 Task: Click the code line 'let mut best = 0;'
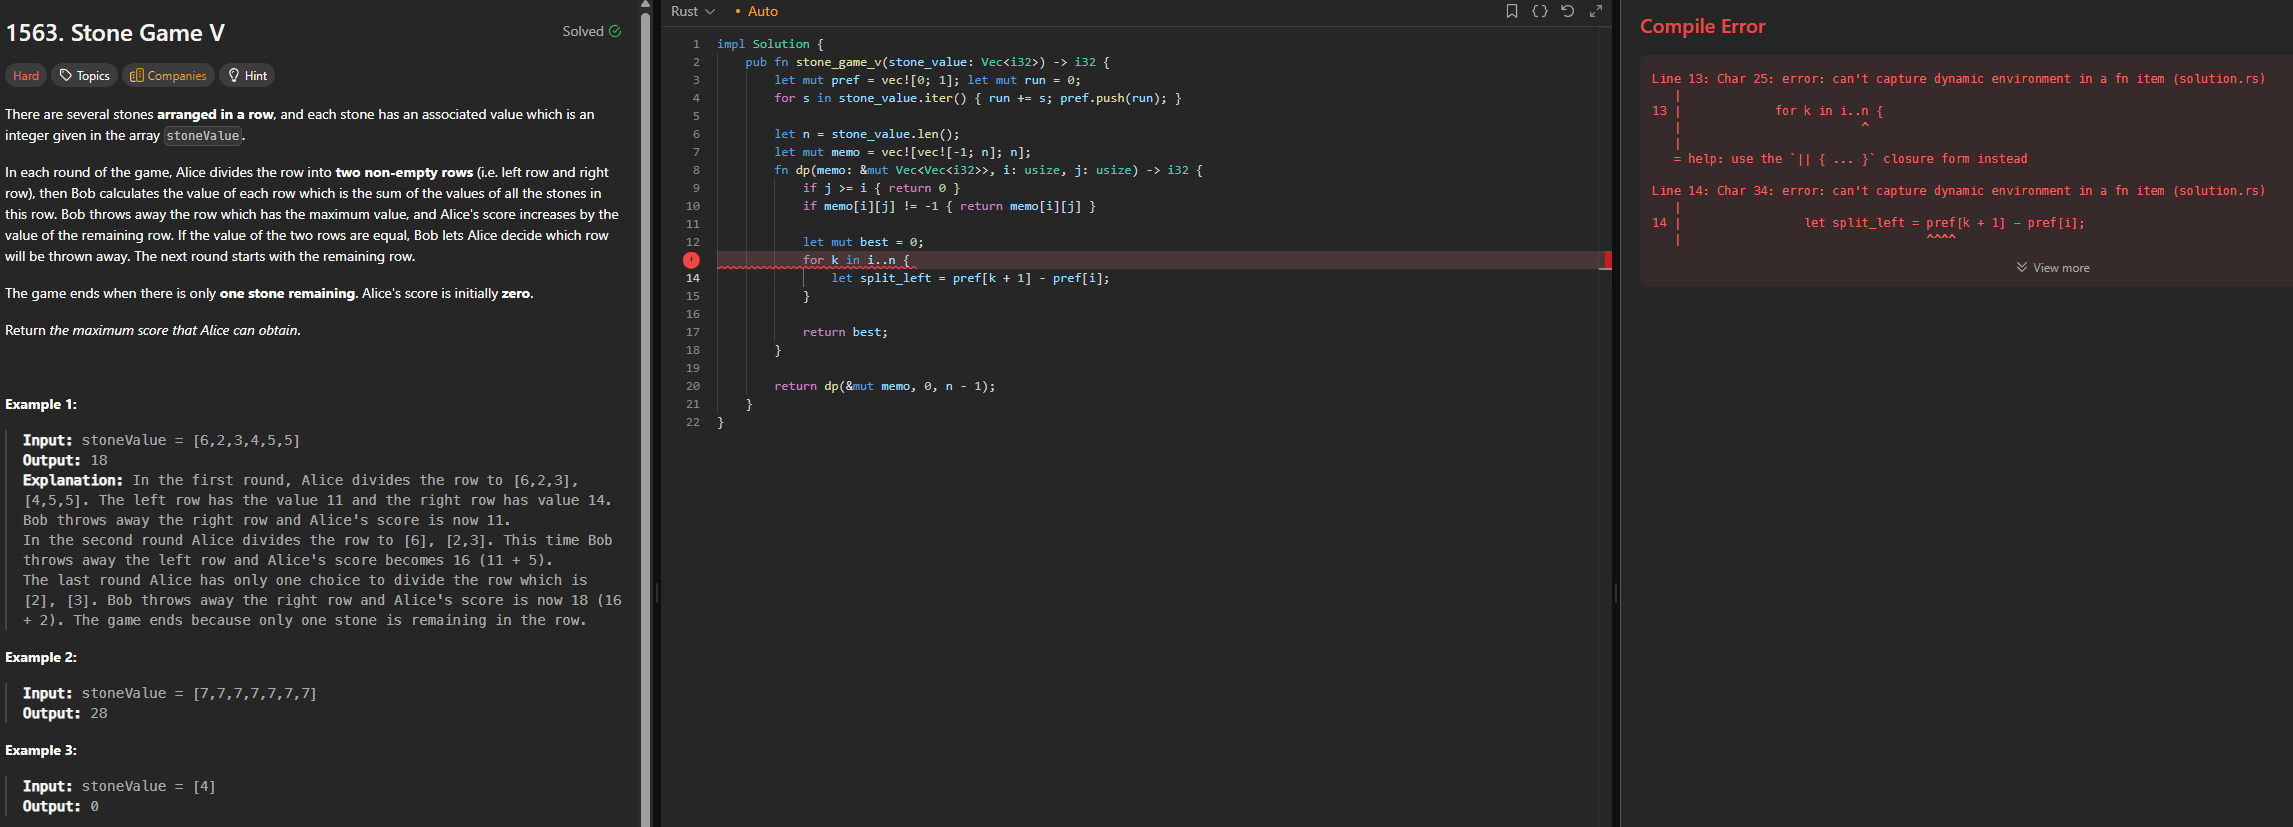click(863, 242)
